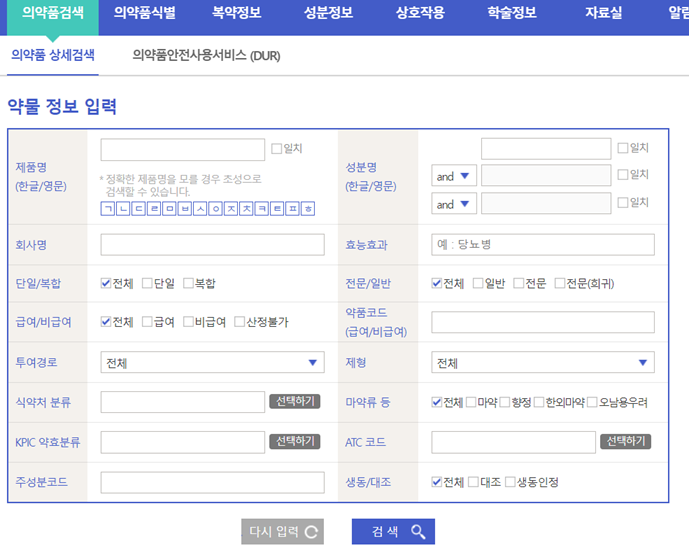
Task: Focus the 주성분코드 input field
Action: (213, 482)
